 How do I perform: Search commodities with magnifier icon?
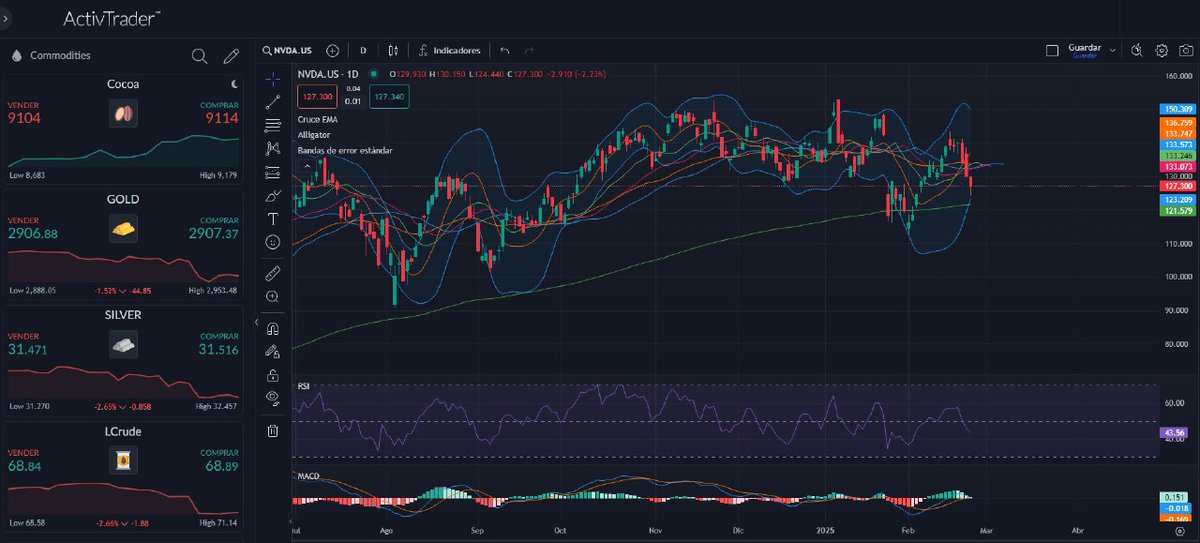[199, 56]
